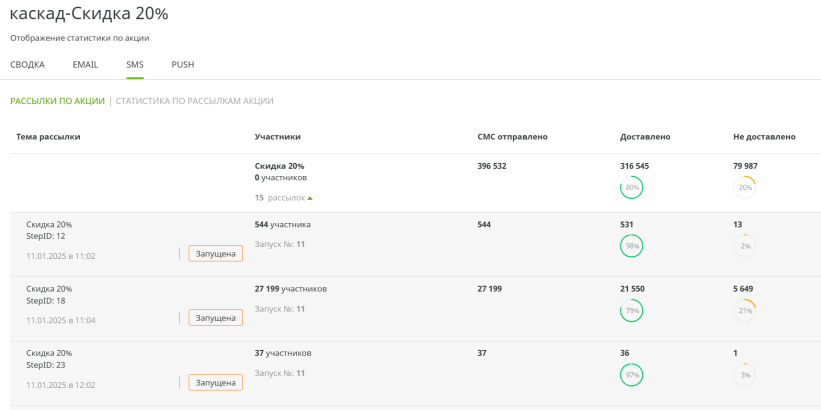Click the 21% not delivered circle

pos(744,310)
